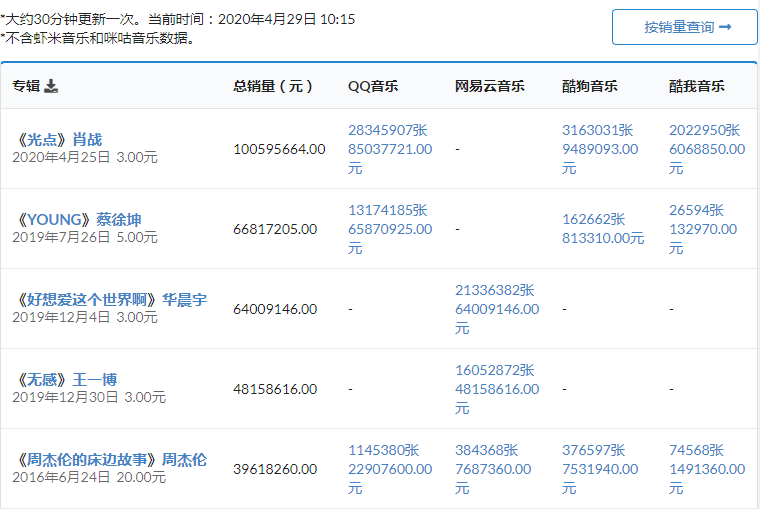Image resolution: width=760 pixels, height=509 pixels.
Task: Select 酷我音乐 sales 74568张 for 周杰伦
Action: click(x=697, y=450)
